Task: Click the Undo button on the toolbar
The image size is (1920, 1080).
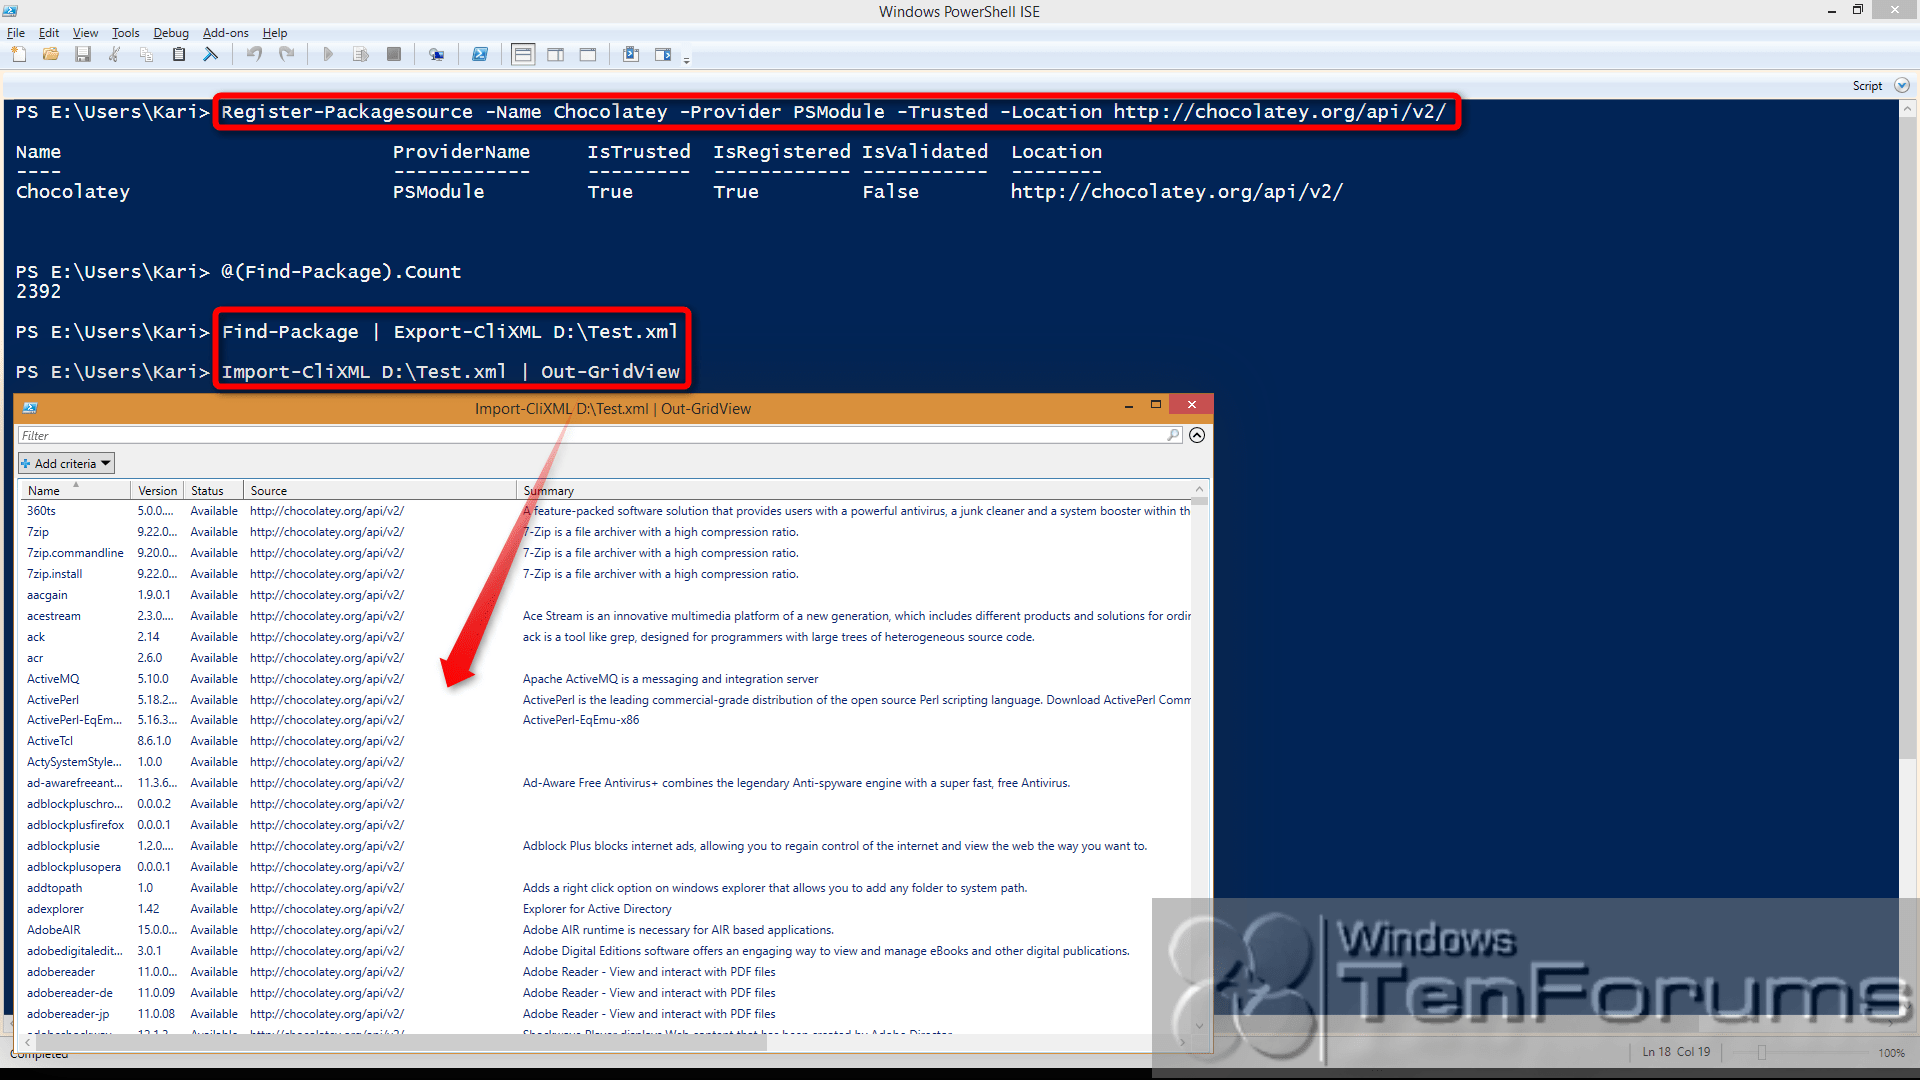Action: tap(253, 54)
